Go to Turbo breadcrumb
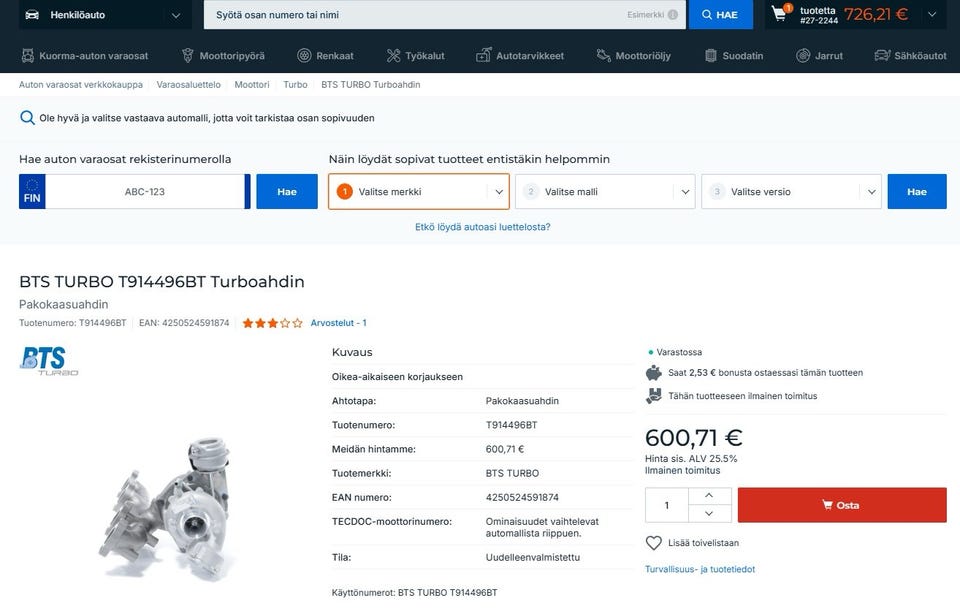Image resolution: width=960 pixels, height=614 pixels. click(295, 84)
